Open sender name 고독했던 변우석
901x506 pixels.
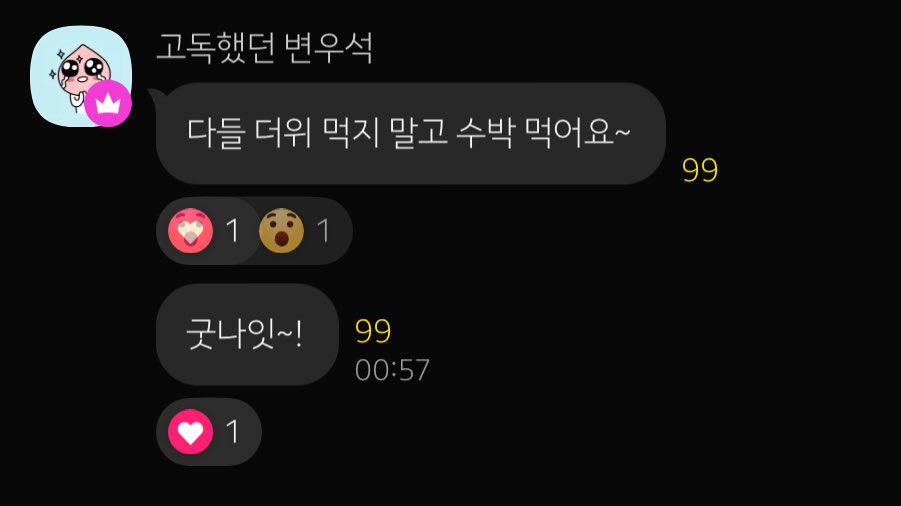[264, 47]
